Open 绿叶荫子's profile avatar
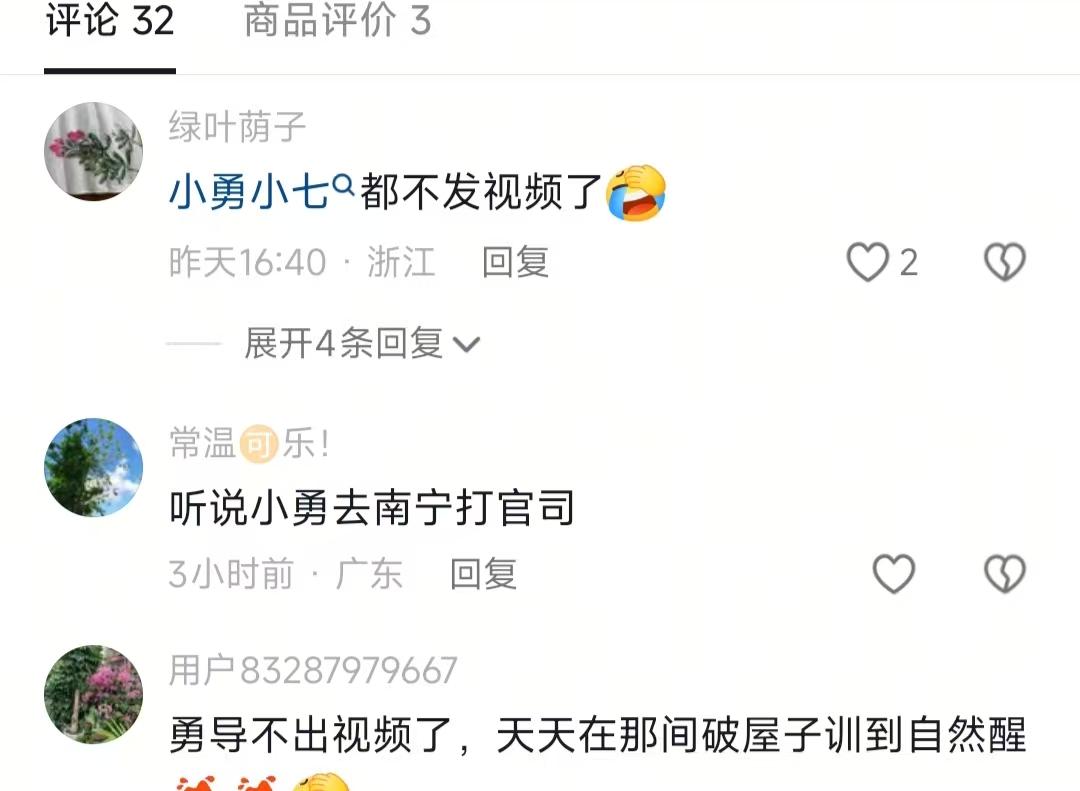The height and width of the screenshot is (791, 1080). click(x=93, y=152)
